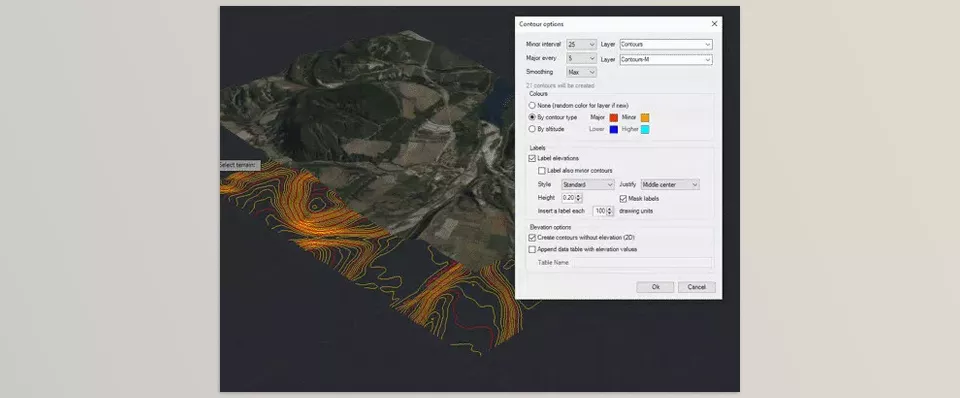Open the Justify dropdown set to Middle center
The height and width of the screenshot is (398, 960).
pyautogui.click(x=670, y=184)
